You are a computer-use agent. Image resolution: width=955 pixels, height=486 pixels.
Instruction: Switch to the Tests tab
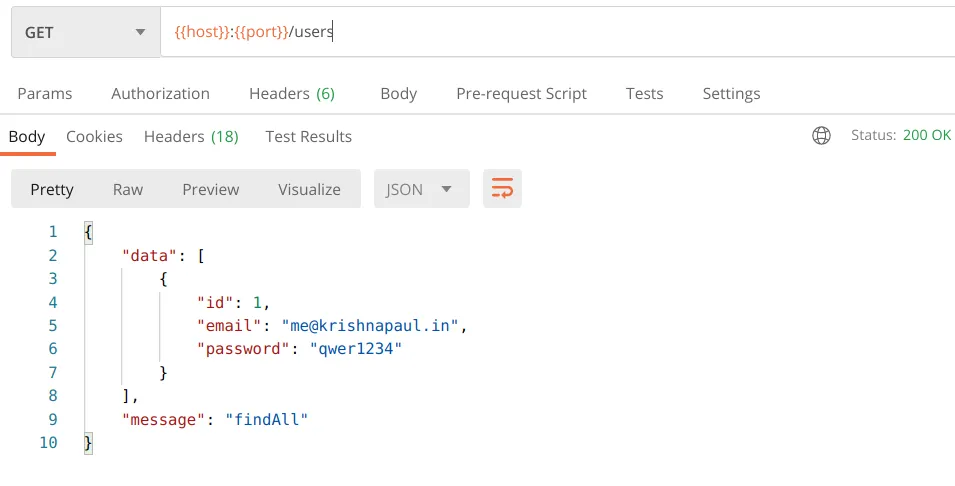644,93
